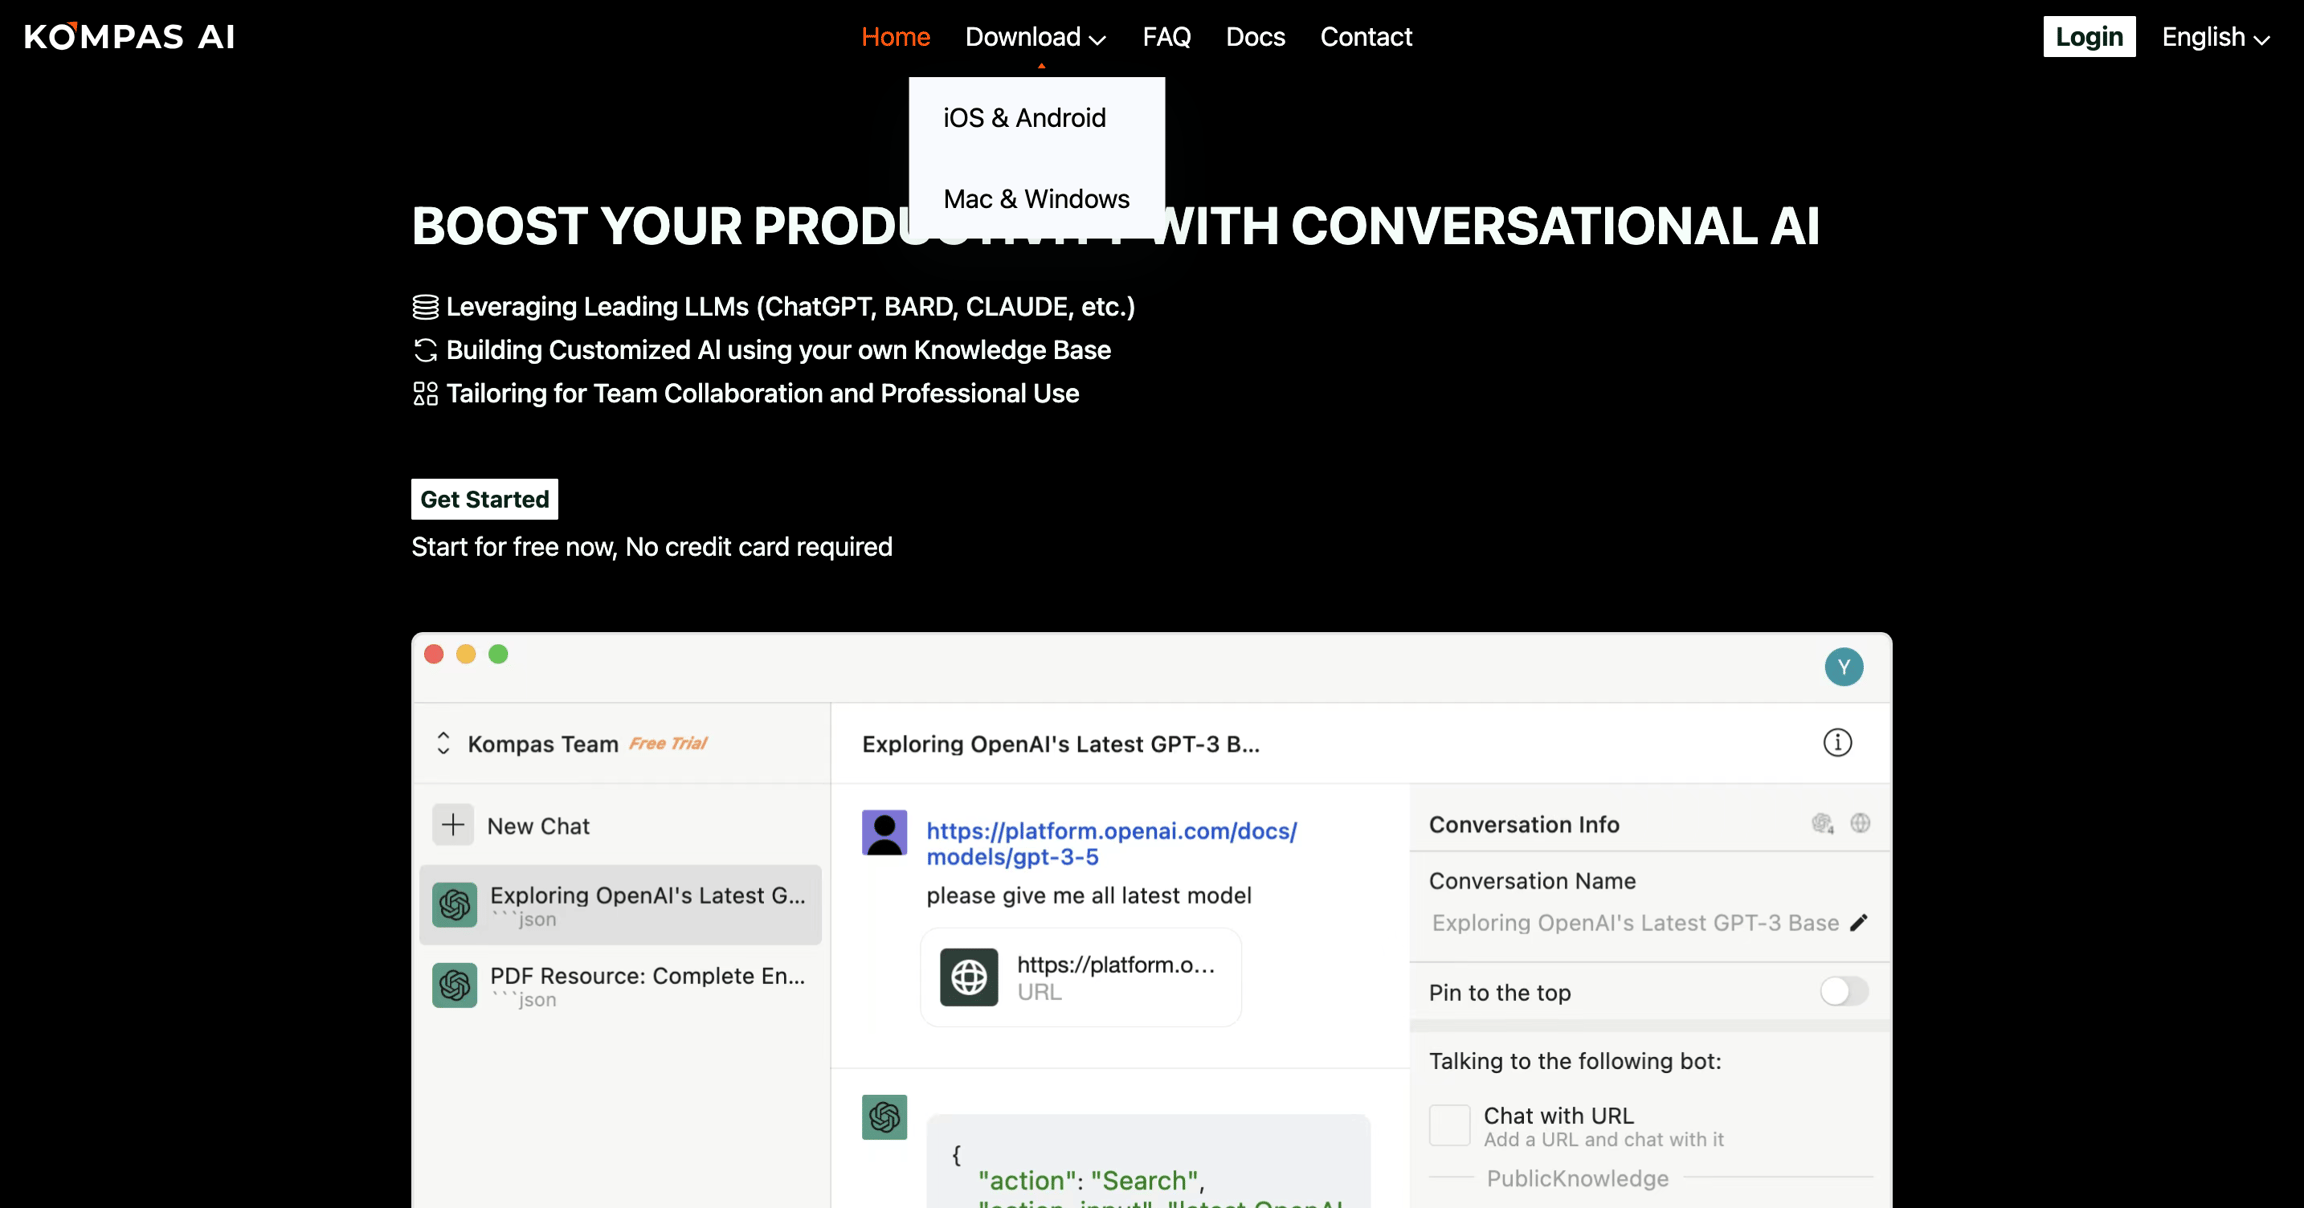Screen dimensions: 2304x1208
Task: Select Mac & Windows from Download menu
Action: pyautogui.click(x=1037, y=199)
